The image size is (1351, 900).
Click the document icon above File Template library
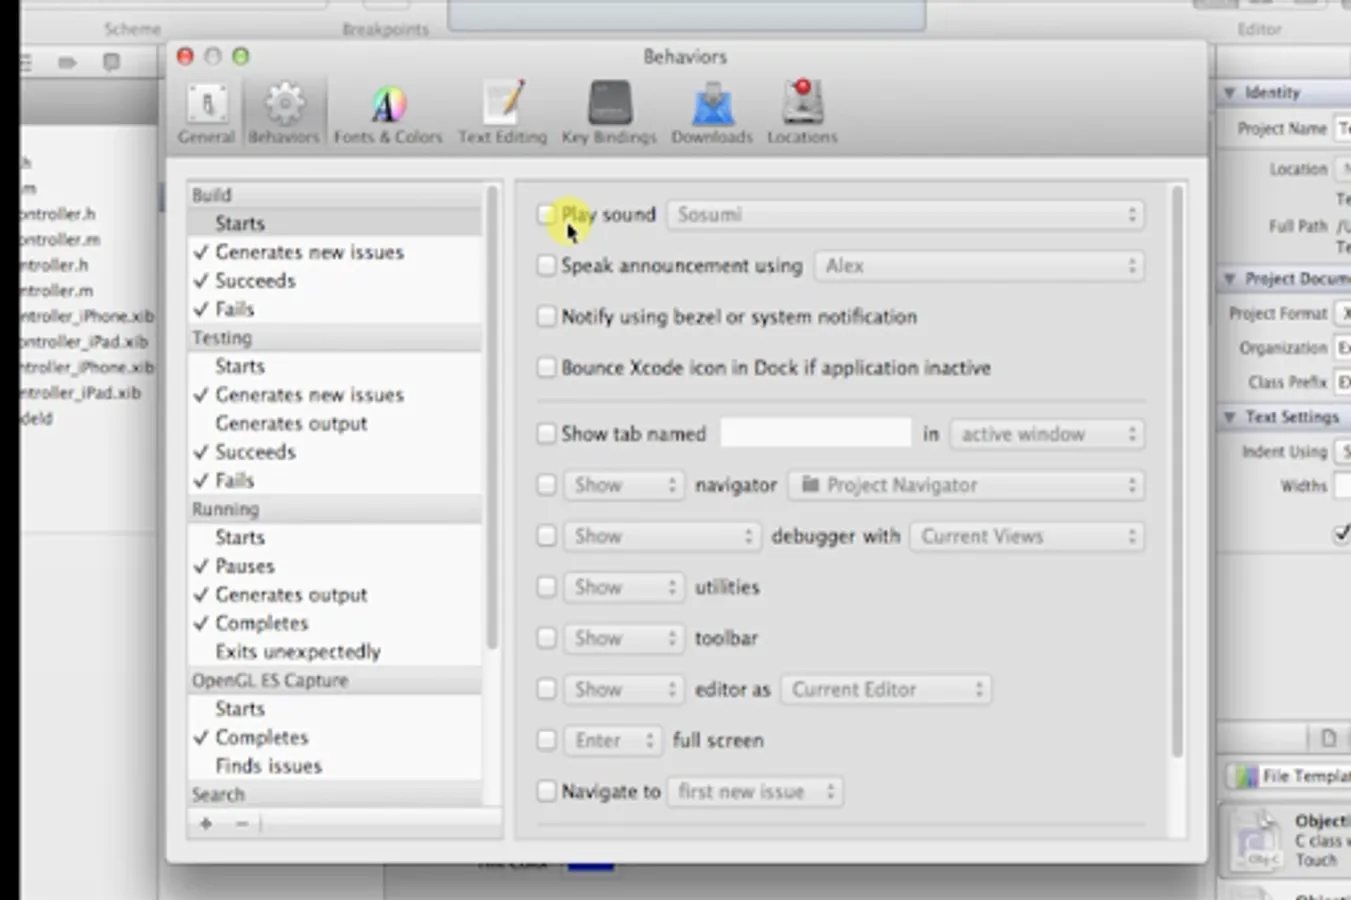[1328, 738]
